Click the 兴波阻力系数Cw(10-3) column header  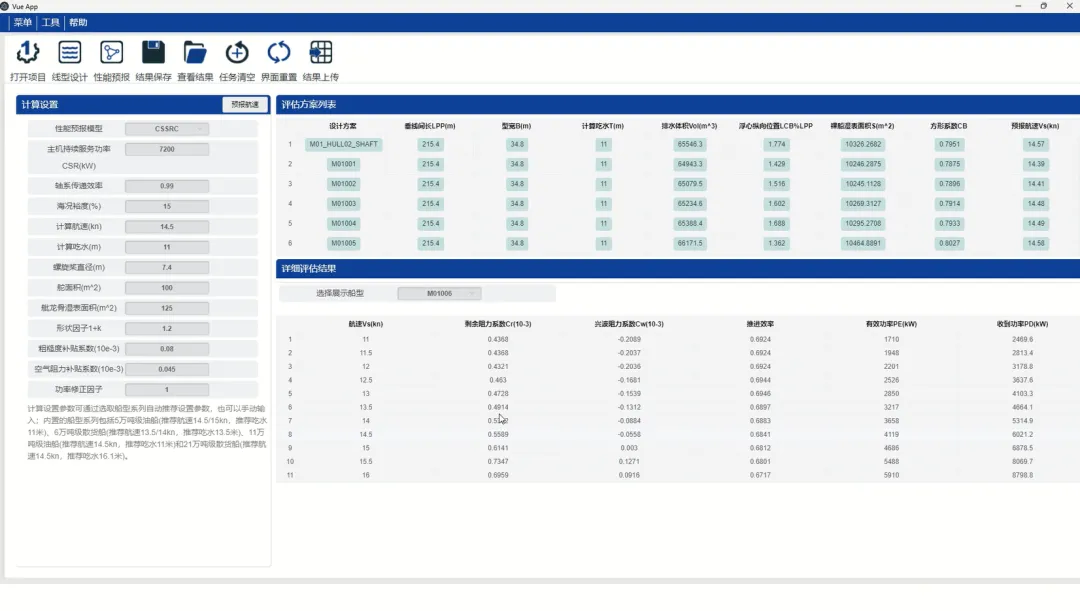click(629, 324)
